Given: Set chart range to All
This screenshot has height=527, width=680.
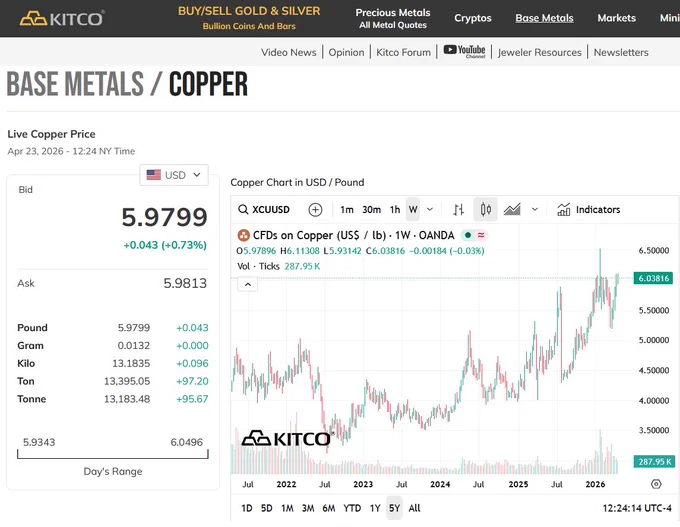Looking at the screenshot, I should (x=414, y=508).
